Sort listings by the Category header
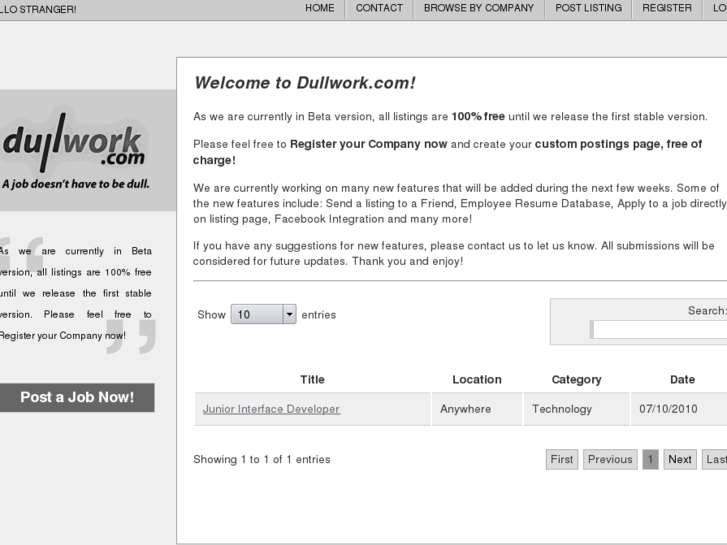 point(576,379)
